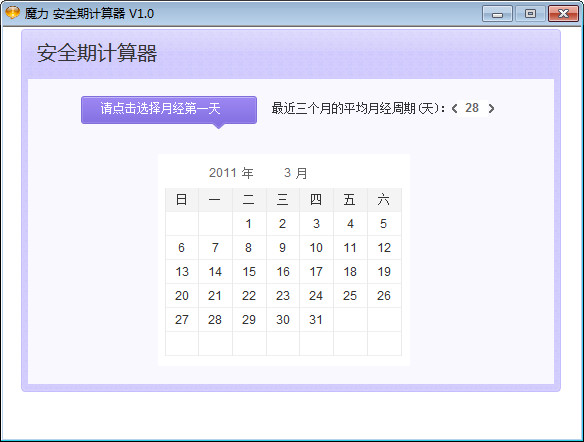Pick day 20 as first day
The height and width of the screenshot is (442, 584).
182,296
